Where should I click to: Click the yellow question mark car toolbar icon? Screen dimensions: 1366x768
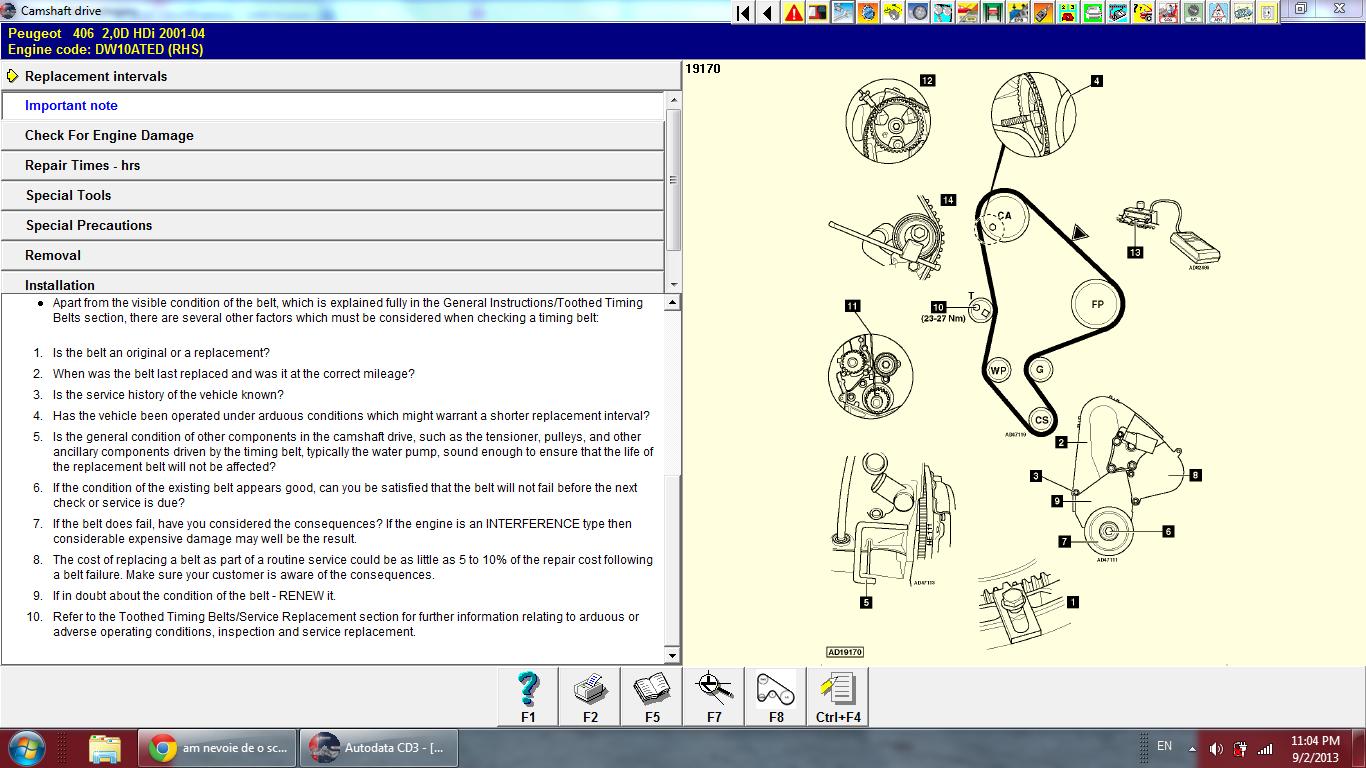point(1142,13)
